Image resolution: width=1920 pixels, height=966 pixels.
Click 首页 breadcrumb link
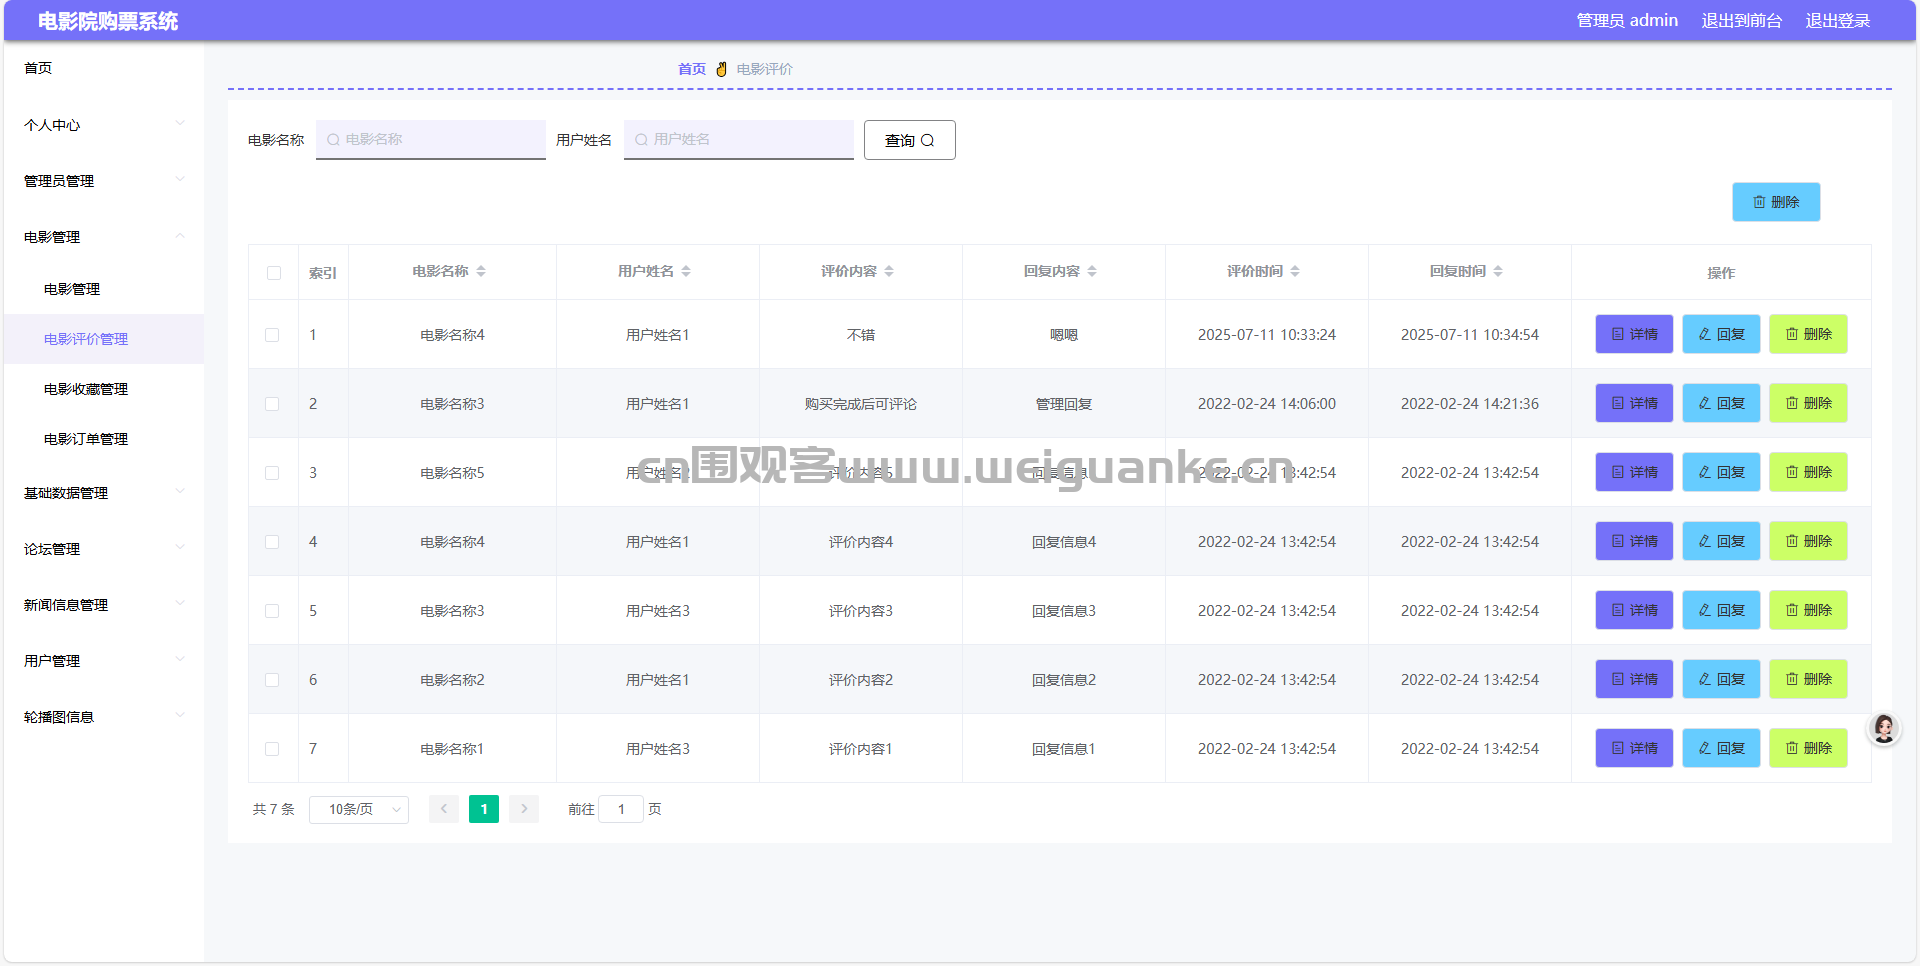692,69
